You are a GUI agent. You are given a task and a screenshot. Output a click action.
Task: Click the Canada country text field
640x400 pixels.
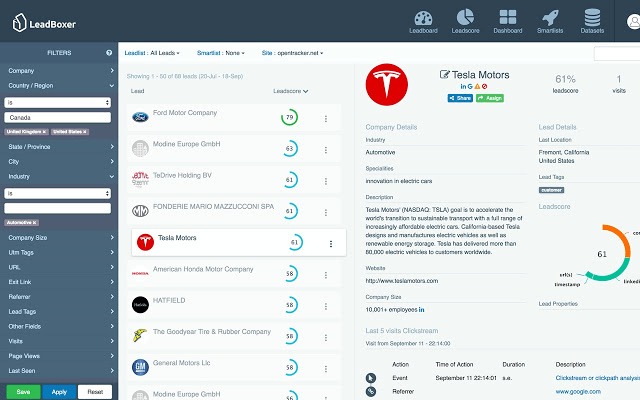pos(58,117)
